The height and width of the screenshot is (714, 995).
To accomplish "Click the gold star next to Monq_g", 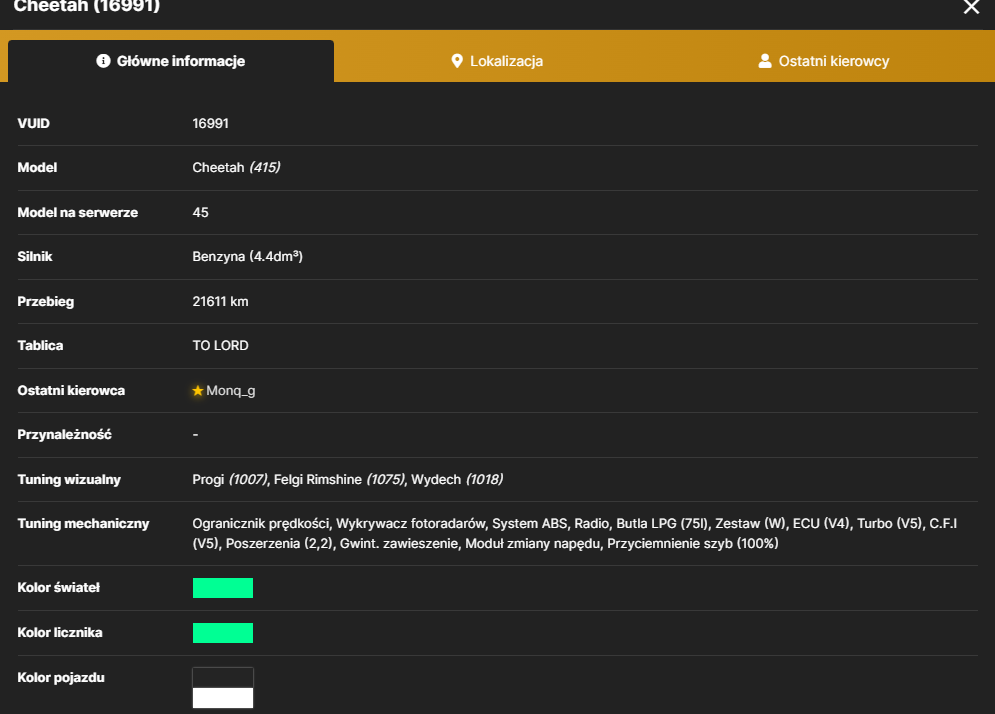I will 198,390.
